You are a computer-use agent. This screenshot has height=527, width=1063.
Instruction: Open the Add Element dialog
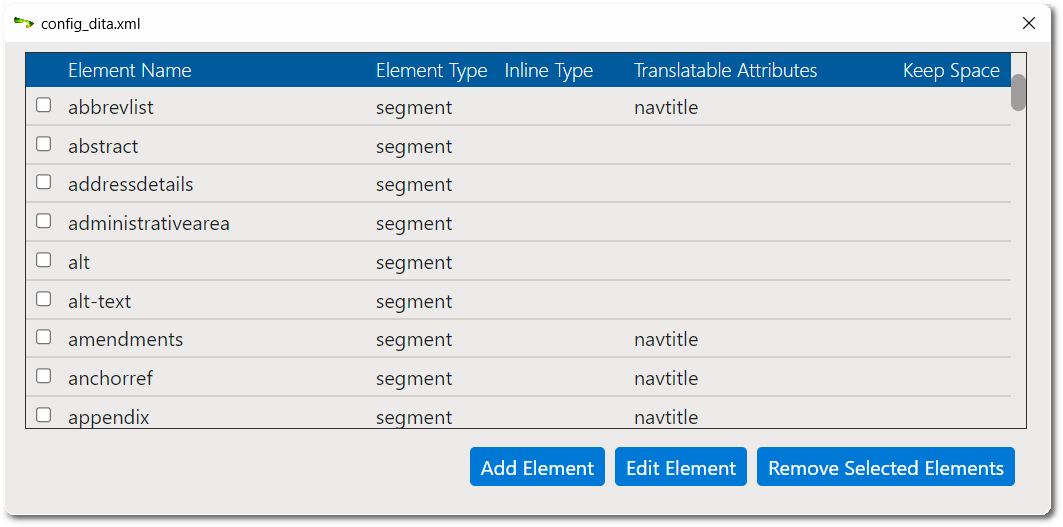pos(537,467)
